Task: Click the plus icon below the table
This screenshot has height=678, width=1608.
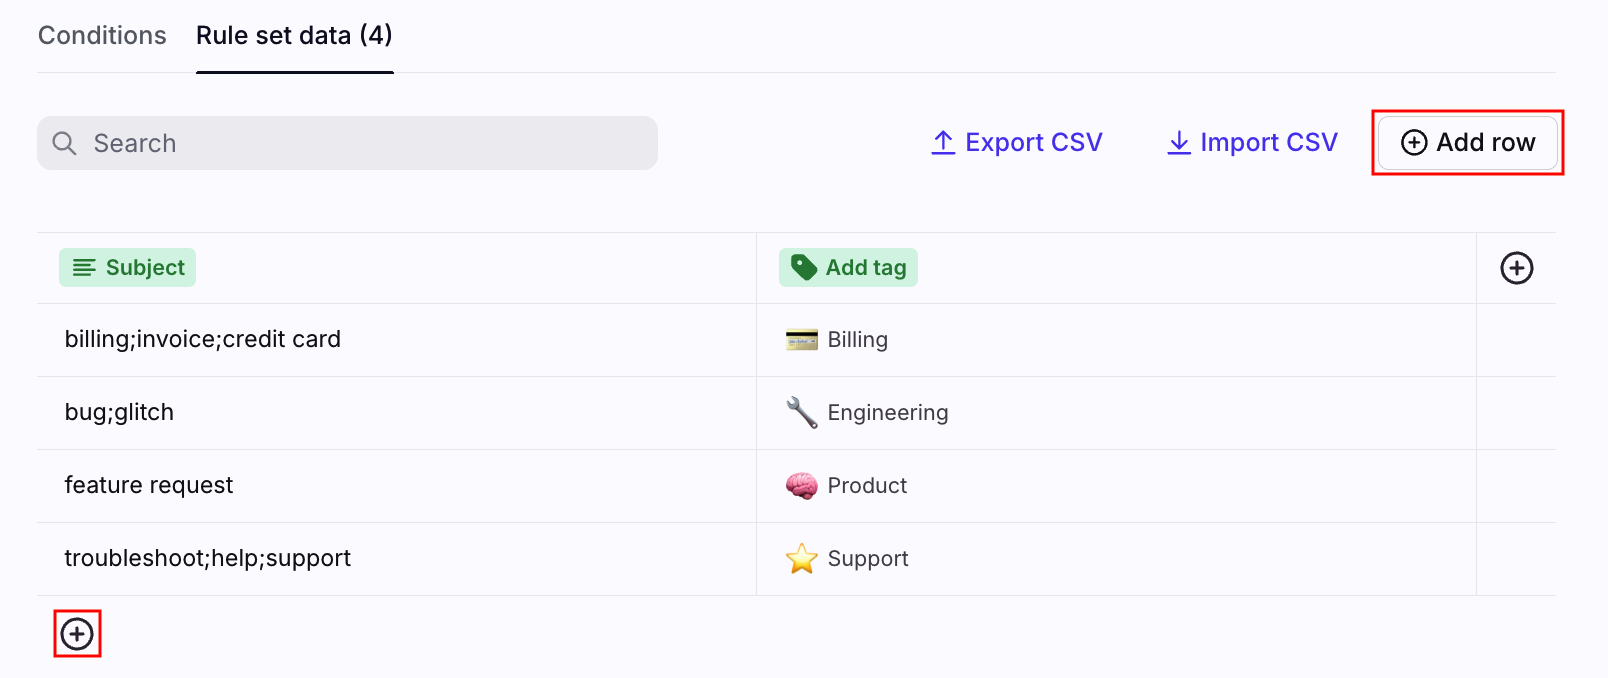Action: 77,634
